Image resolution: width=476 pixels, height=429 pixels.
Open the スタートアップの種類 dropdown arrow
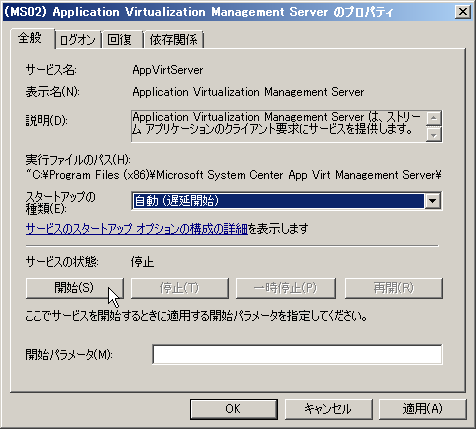click(x=433, y=201)
